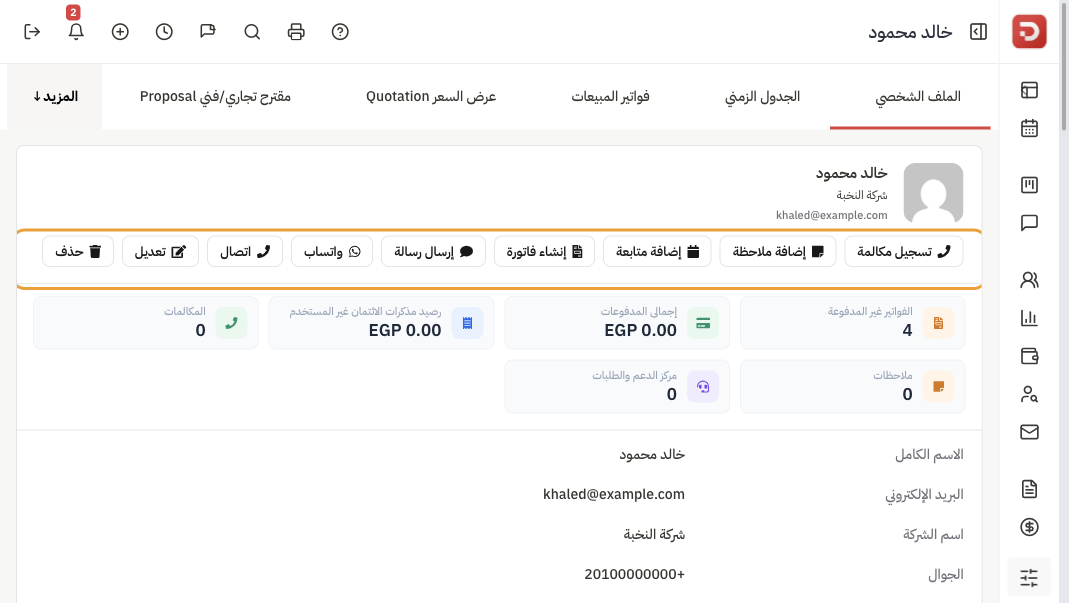Open the kanban board sidebar icon

(1029, 185)
